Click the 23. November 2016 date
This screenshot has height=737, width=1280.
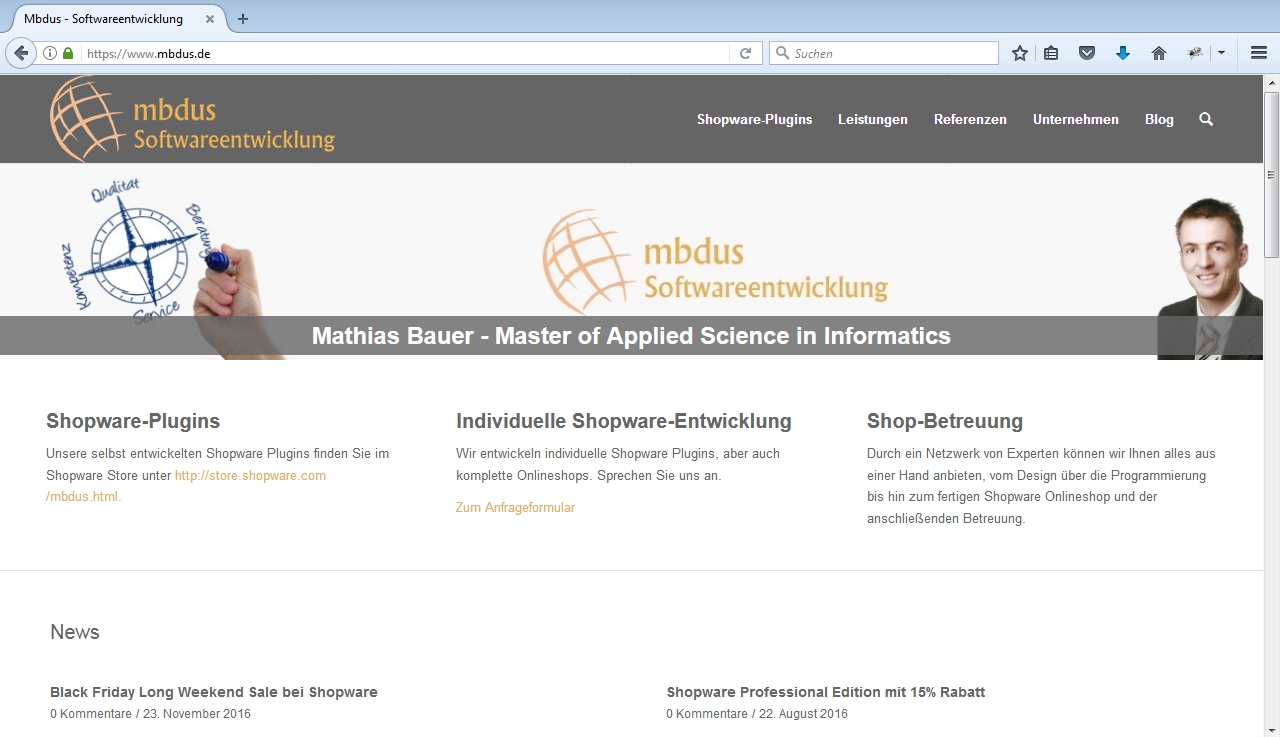197,714
